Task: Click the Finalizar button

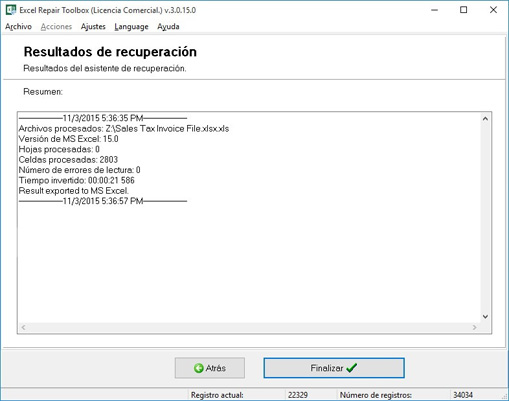Action: (x=334, y=368)
